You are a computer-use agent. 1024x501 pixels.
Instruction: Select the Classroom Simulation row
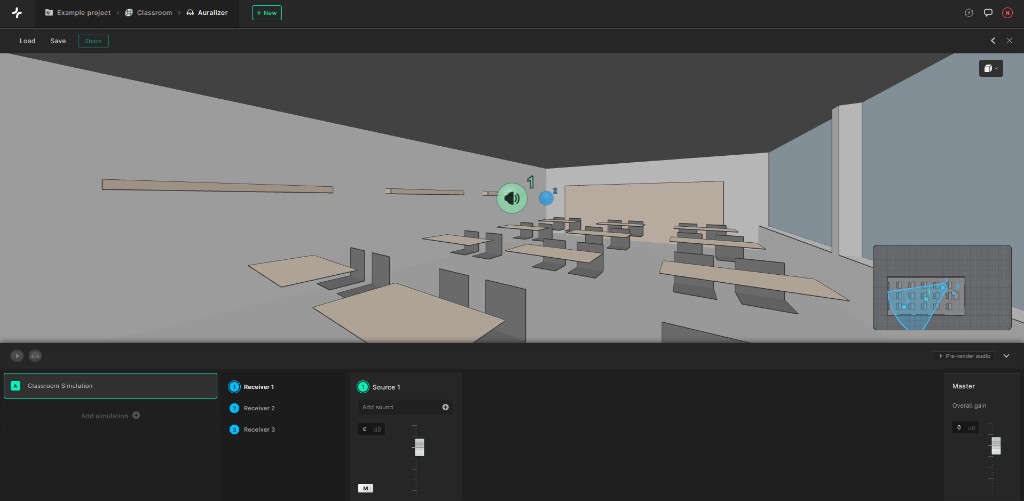tap(110, 386)
